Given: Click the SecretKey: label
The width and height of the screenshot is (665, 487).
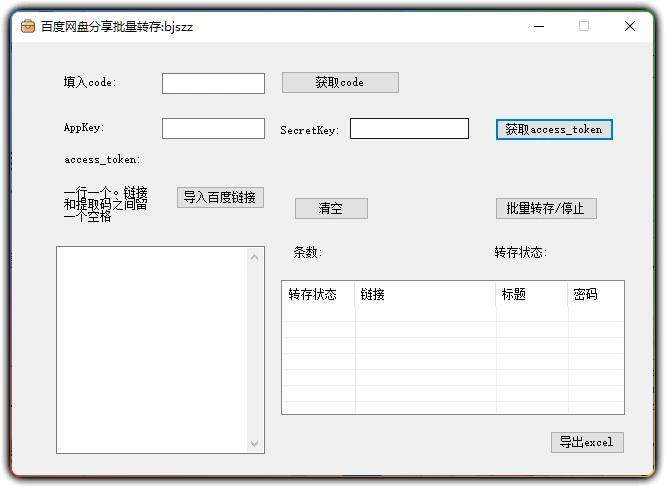Looking at the screenshot, I should click(x=310, y=130).
